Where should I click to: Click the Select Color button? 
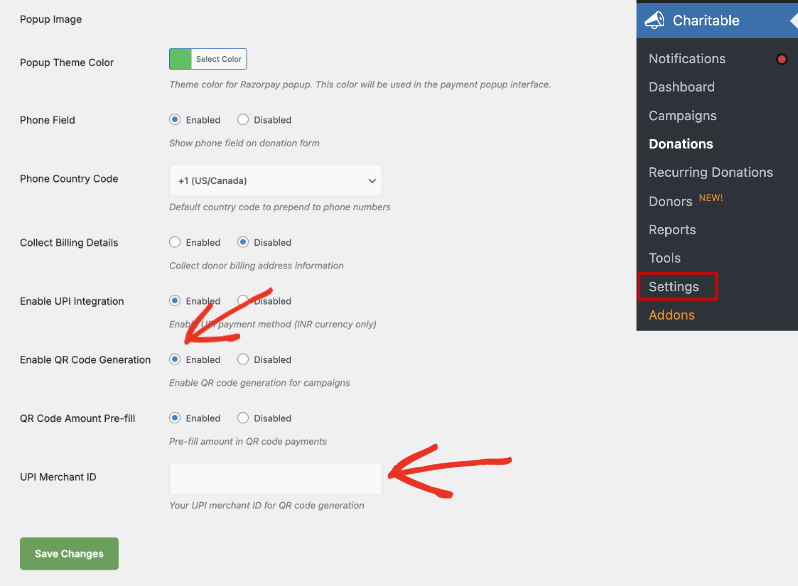point(219,59)
